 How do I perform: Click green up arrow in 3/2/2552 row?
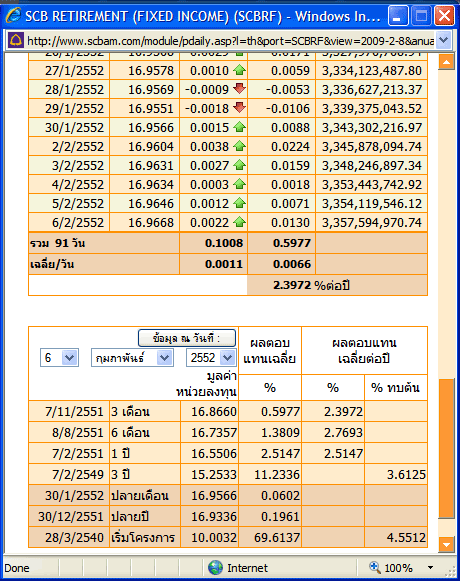click(x=240, y=165)
